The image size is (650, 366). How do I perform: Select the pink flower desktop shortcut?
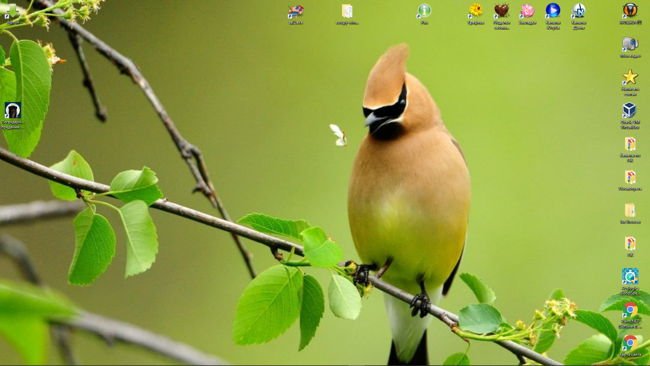click(527, 11)
